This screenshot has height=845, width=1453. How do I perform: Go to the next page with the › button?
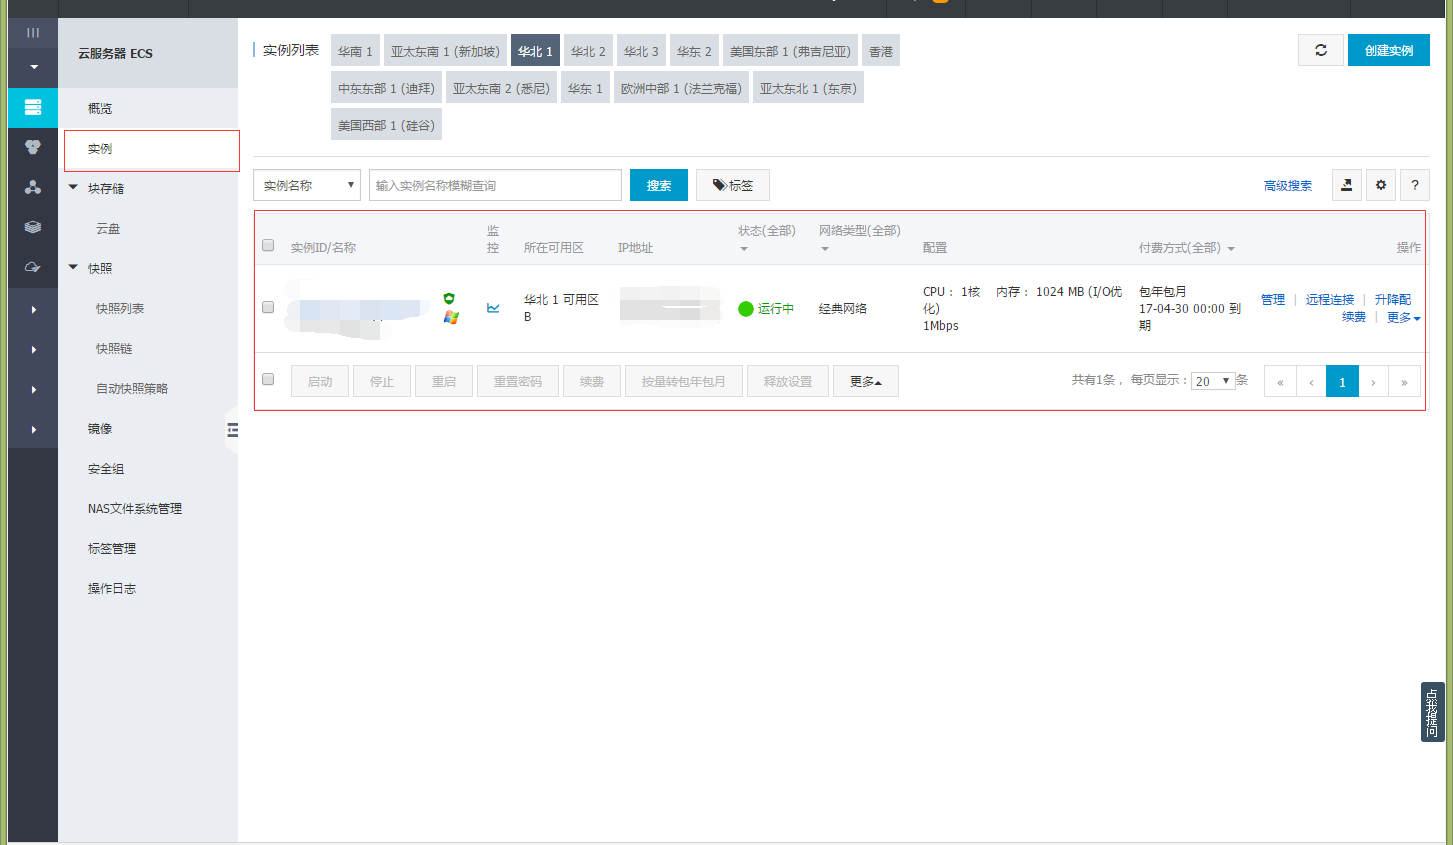1373,381
